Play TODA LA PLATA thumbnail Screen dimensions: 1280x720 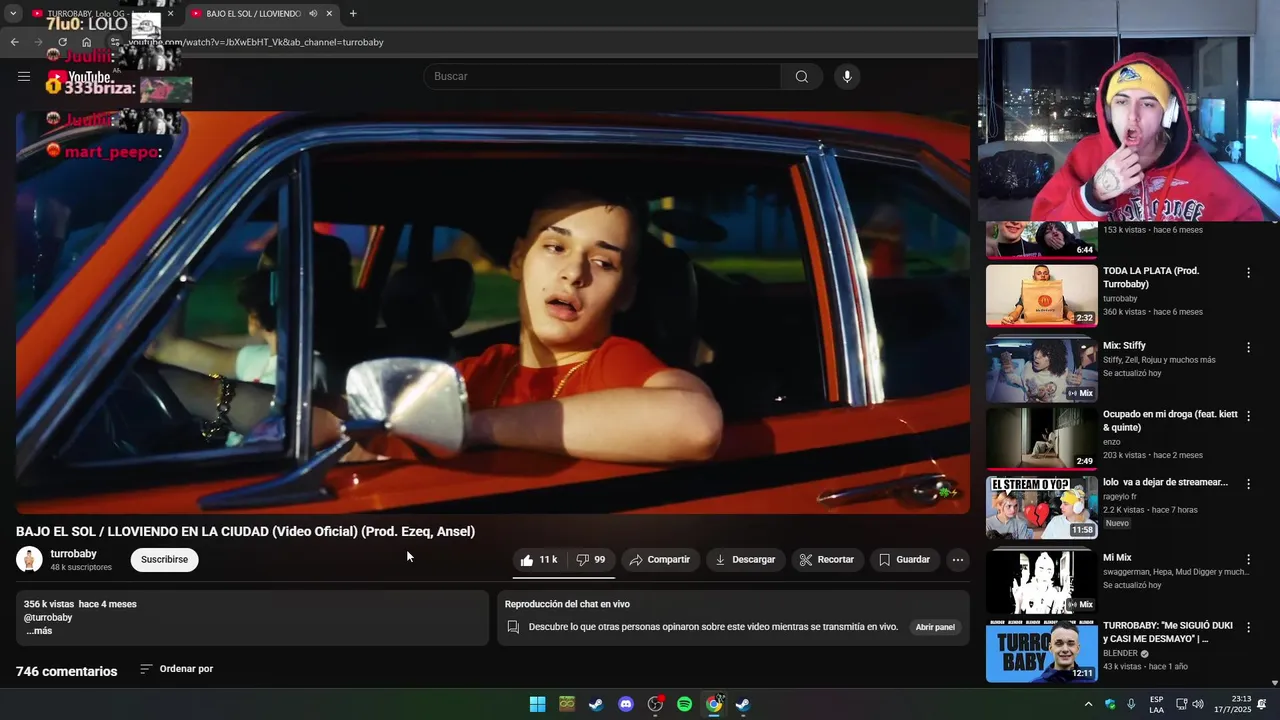[1041, 295]
